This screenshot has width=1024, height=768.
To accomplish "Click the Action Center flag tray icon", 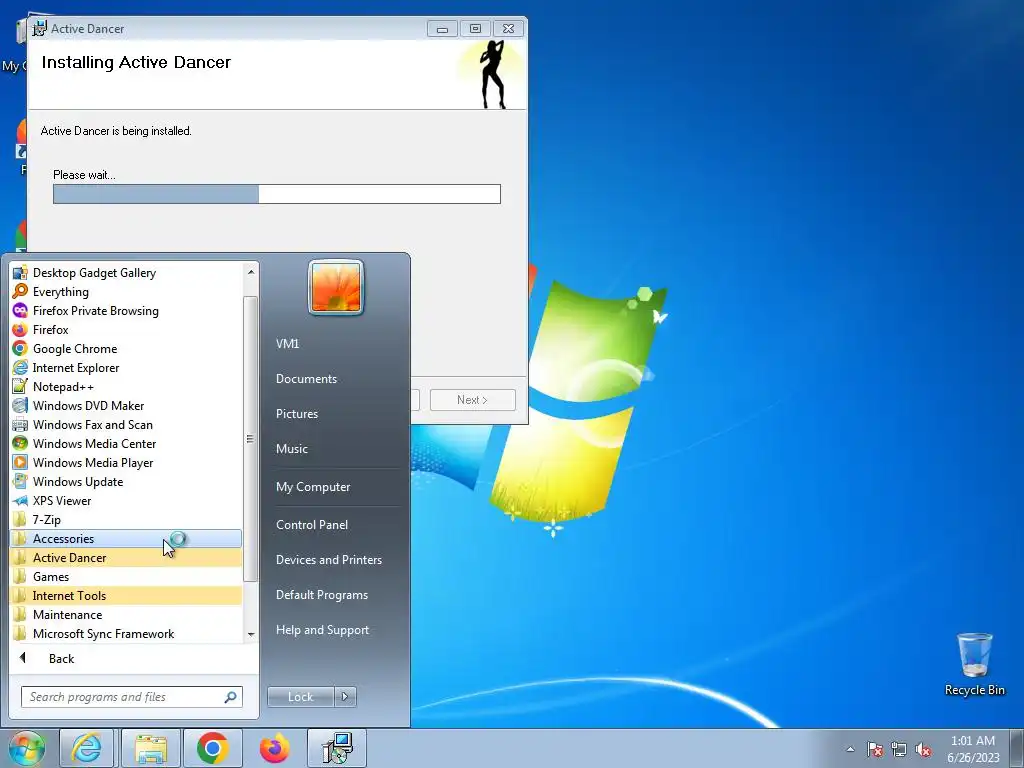I will [875, 749].
